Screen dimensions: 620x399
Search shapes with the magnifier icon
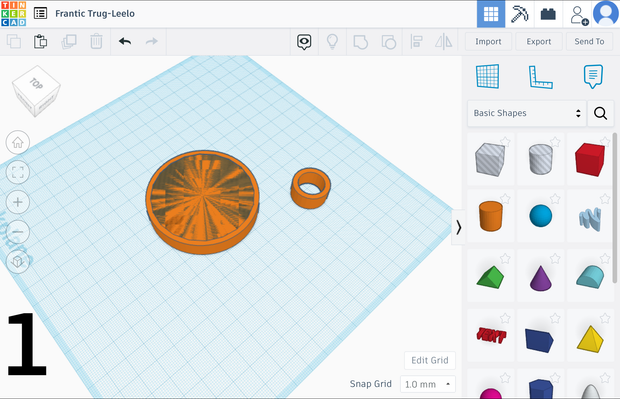click(x=600, y=113)
